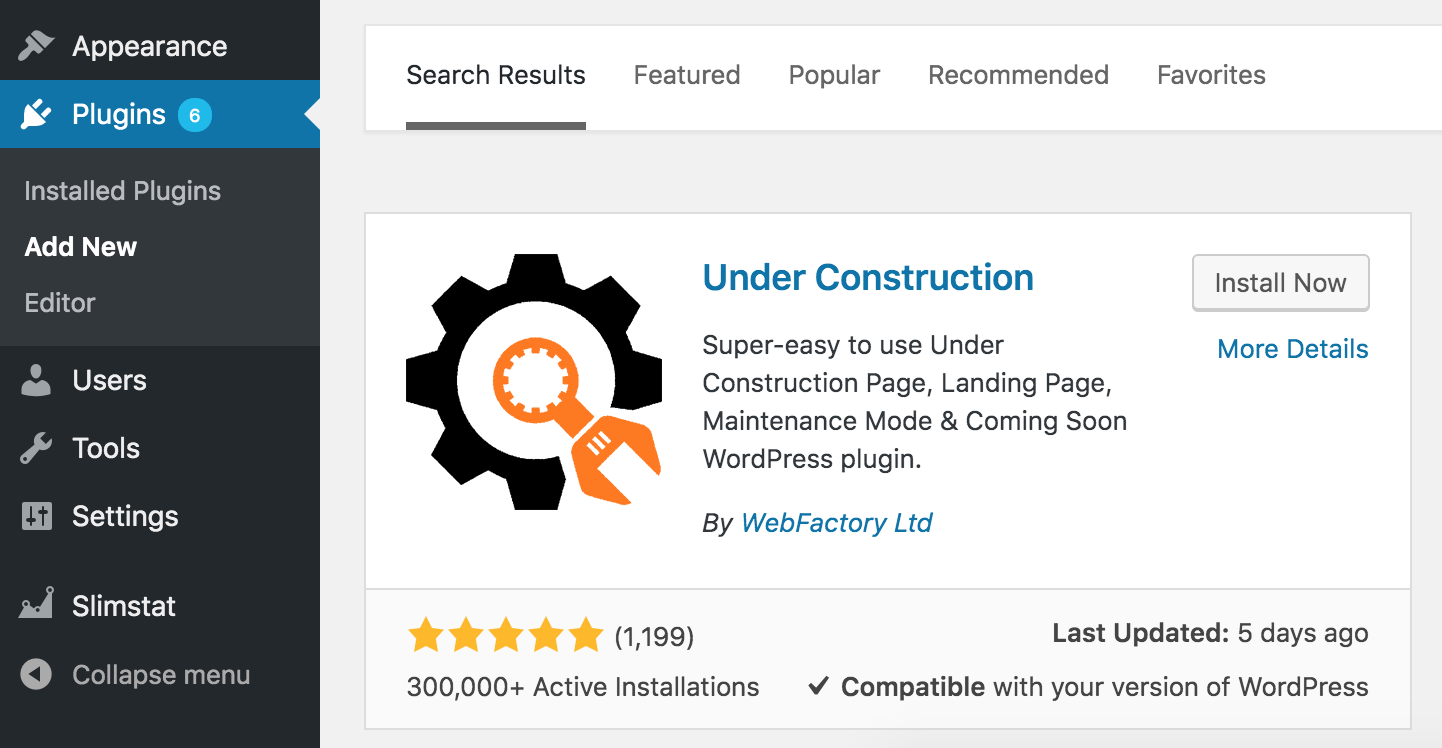Click the Under Construction gear logo
The image size is (1442, 748).
tap(533, 381)
